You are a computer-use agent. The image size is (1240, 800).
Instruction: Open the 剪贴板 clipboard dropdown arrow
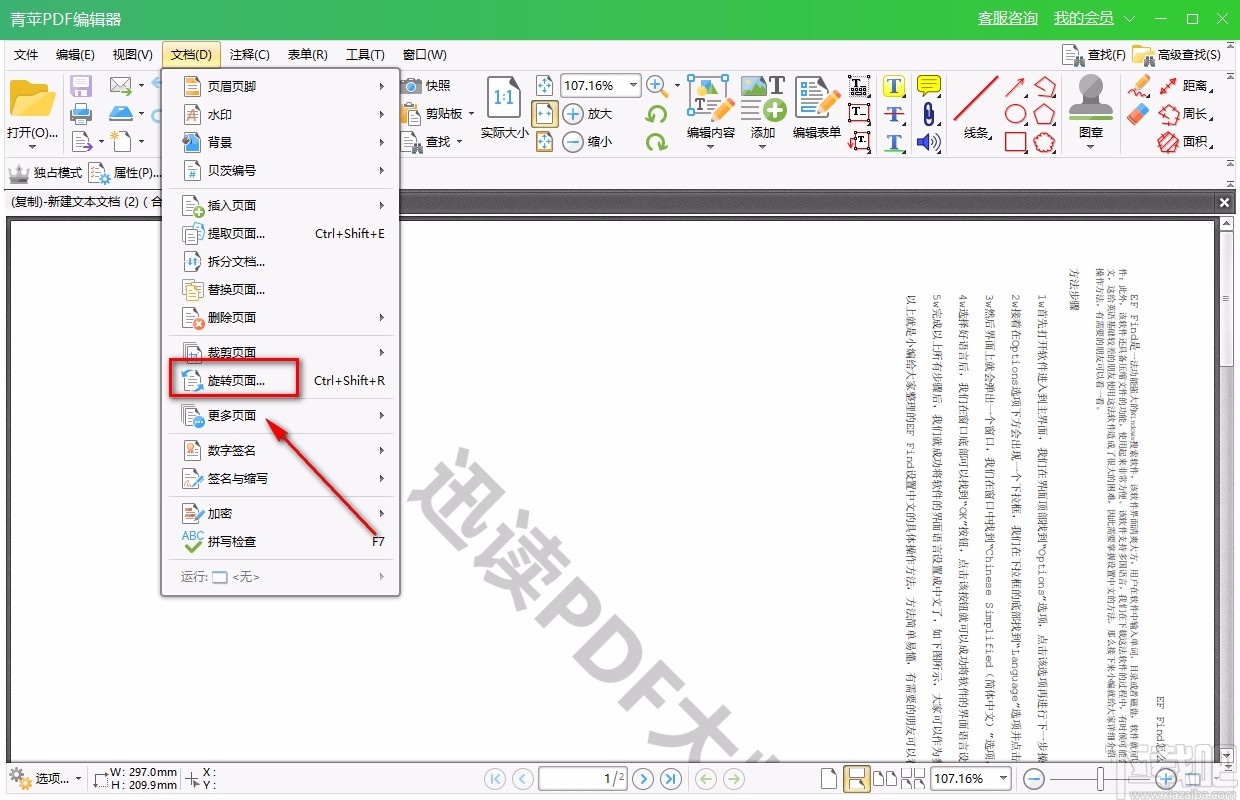(x=471, y=114)
